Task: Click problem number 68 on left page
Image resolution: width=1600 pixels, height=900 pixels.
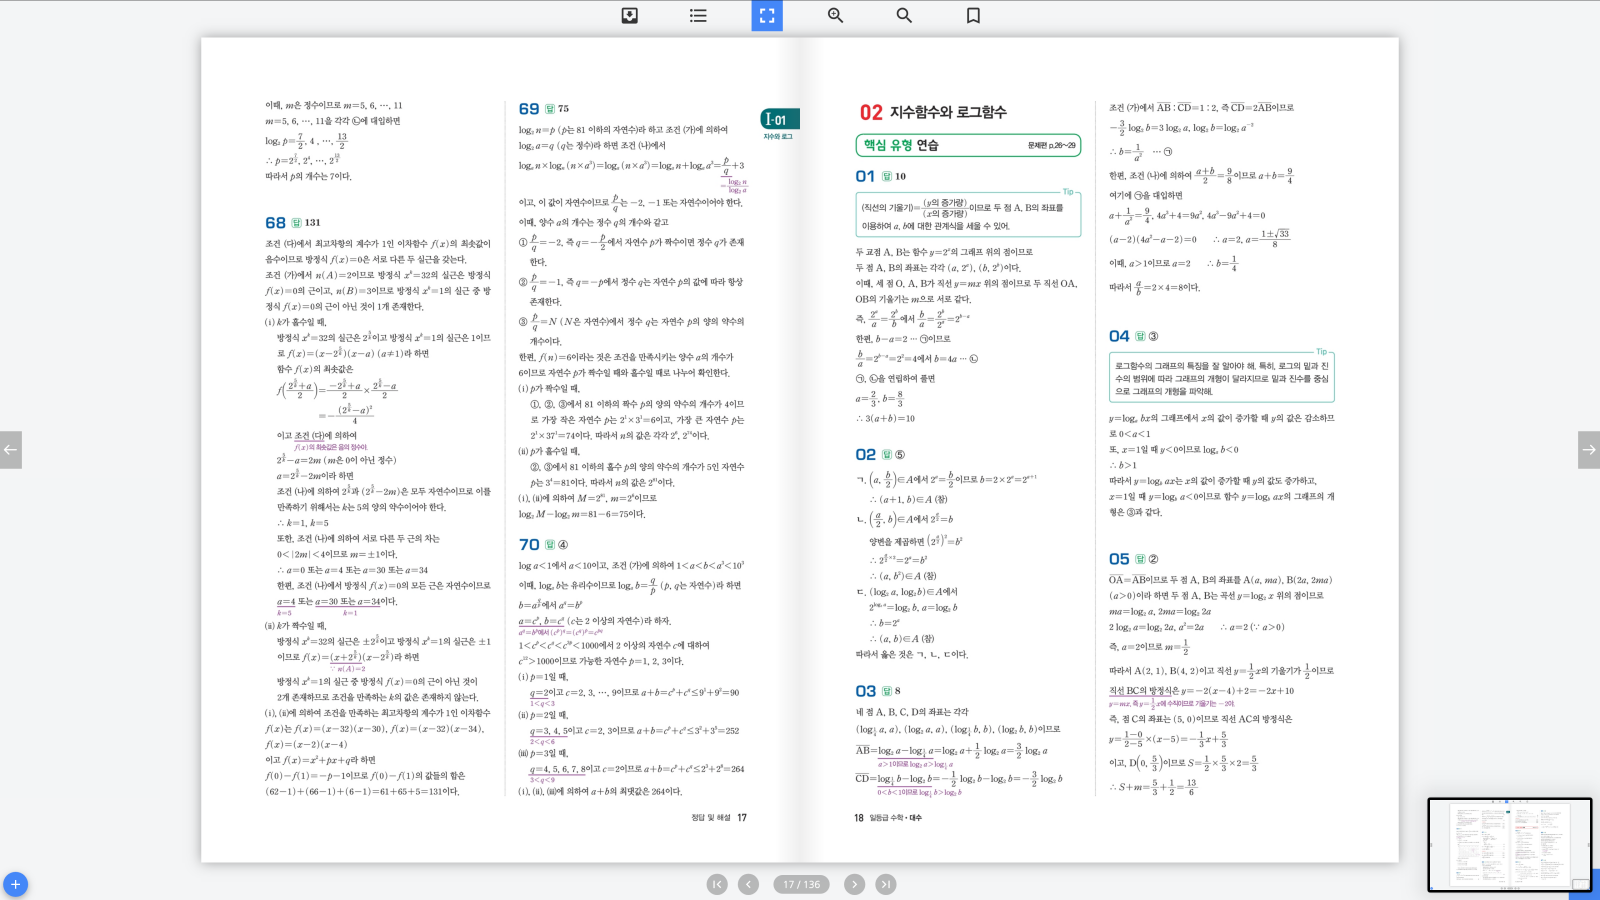Action: point(275,223)
